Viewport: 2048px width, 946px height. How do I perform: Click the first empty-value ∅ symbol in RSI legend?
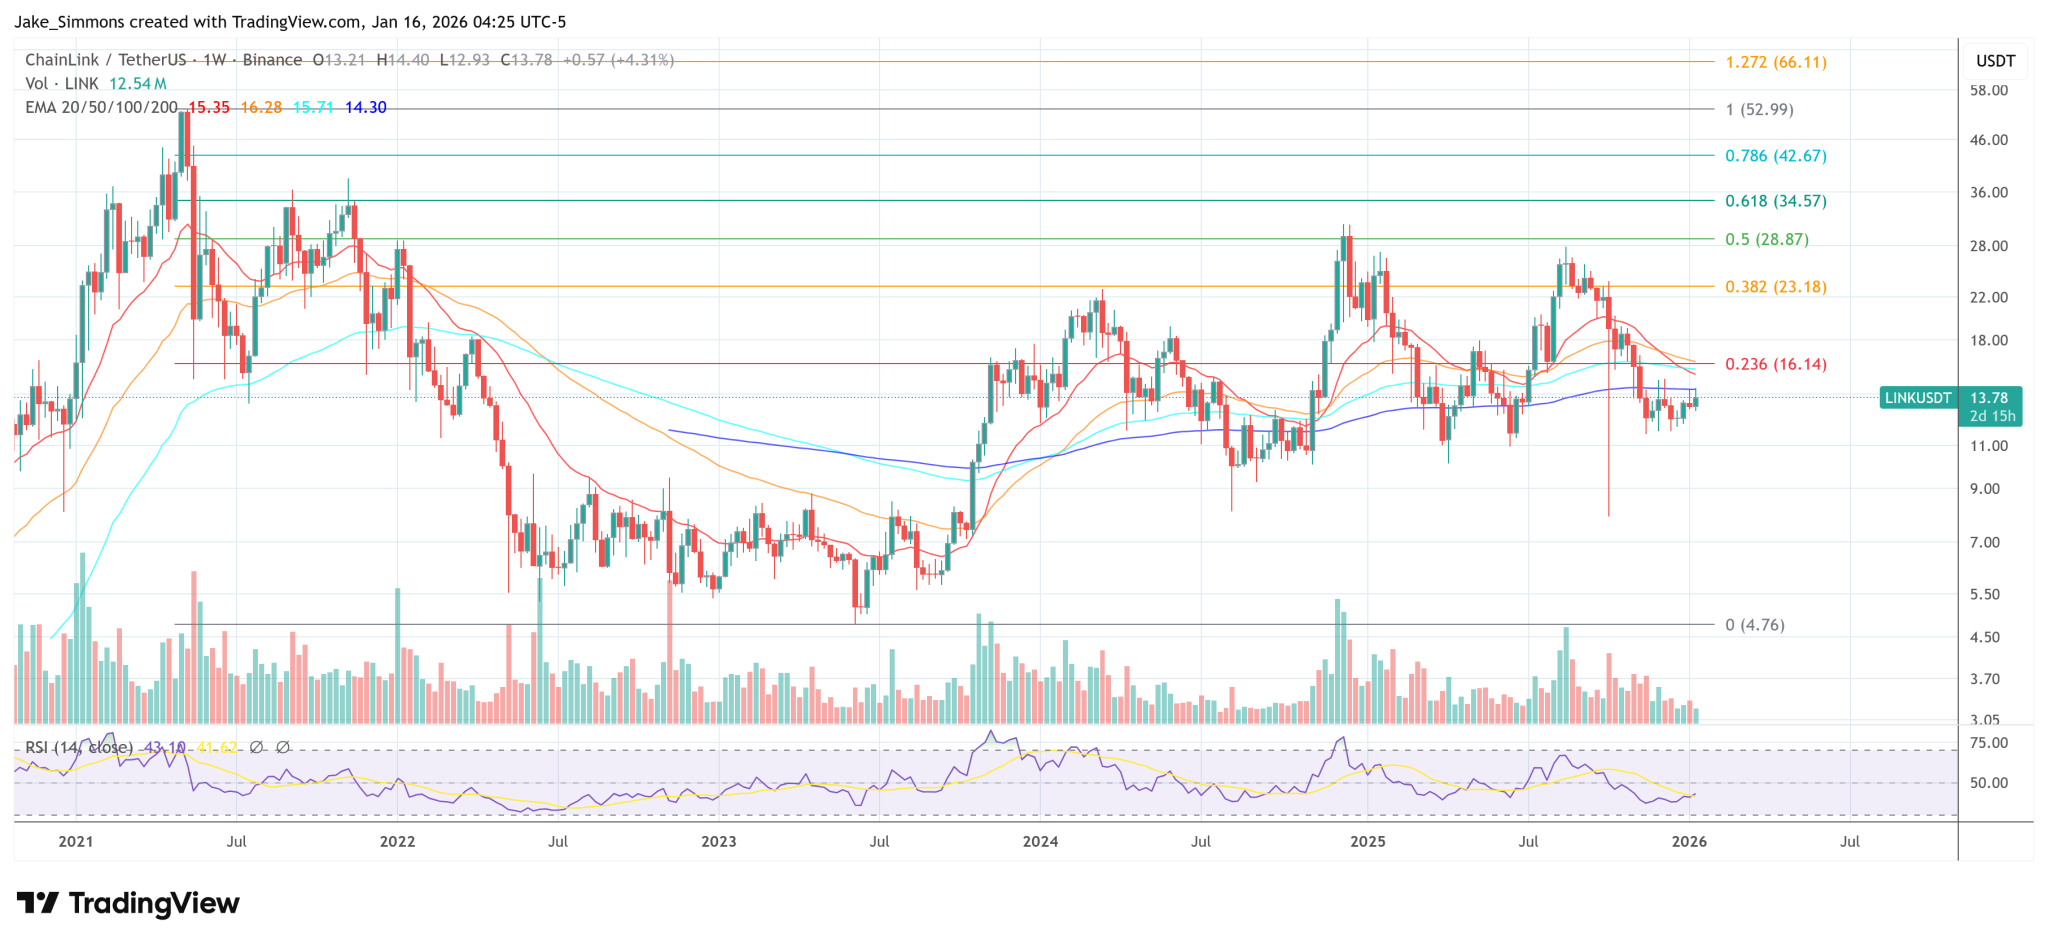(x=256, y=747)
